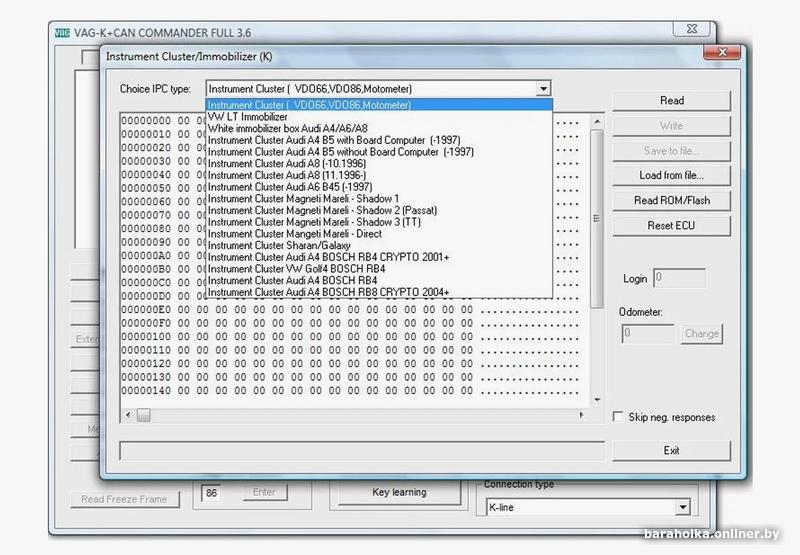This screenshot has width=800, height=555.
Task: Click hex row address 00000100
Action: [146, 337]
